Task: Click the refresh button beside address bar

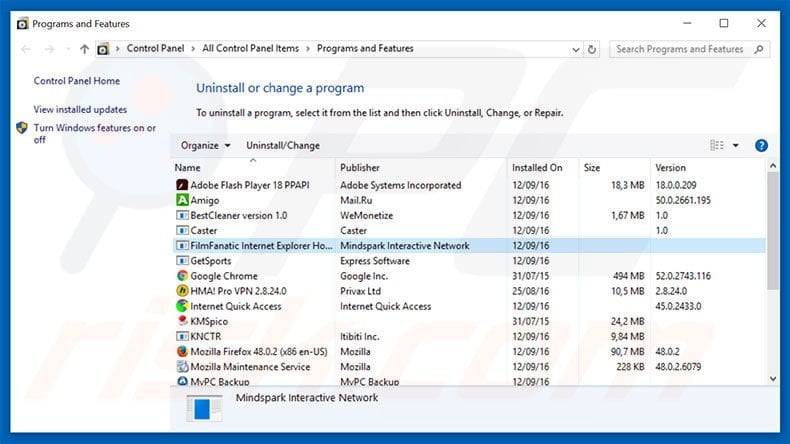Action: (x=592, y=49)
